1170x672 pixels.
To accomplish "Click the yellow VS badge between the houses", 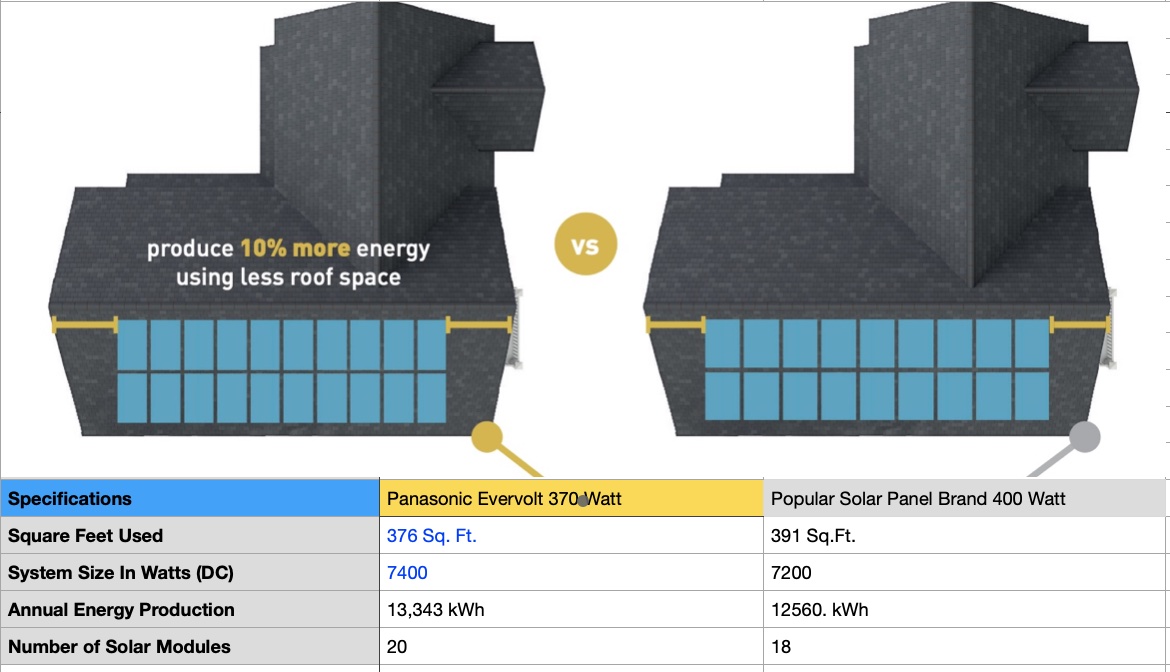I will (x=586, y=243).
